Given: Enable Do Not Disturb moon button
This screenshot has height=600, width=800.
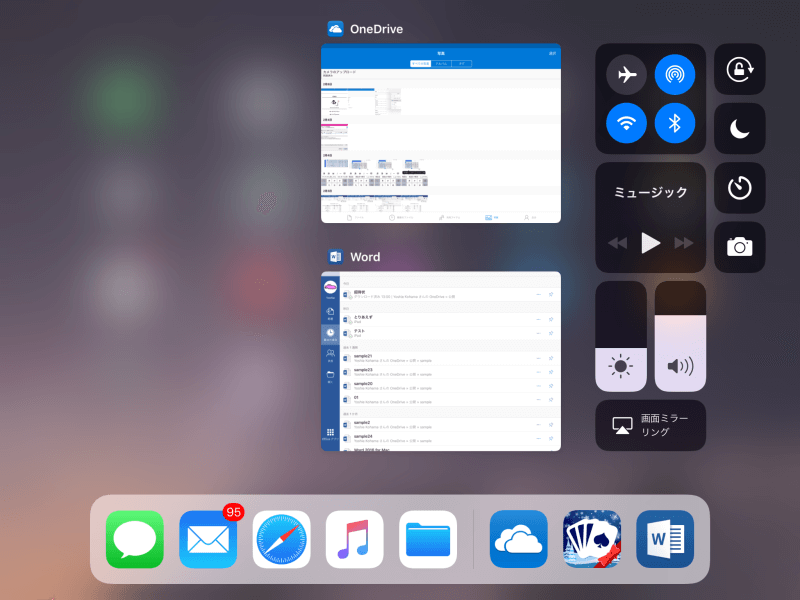Looking at the screenshot, I should 739,129.
